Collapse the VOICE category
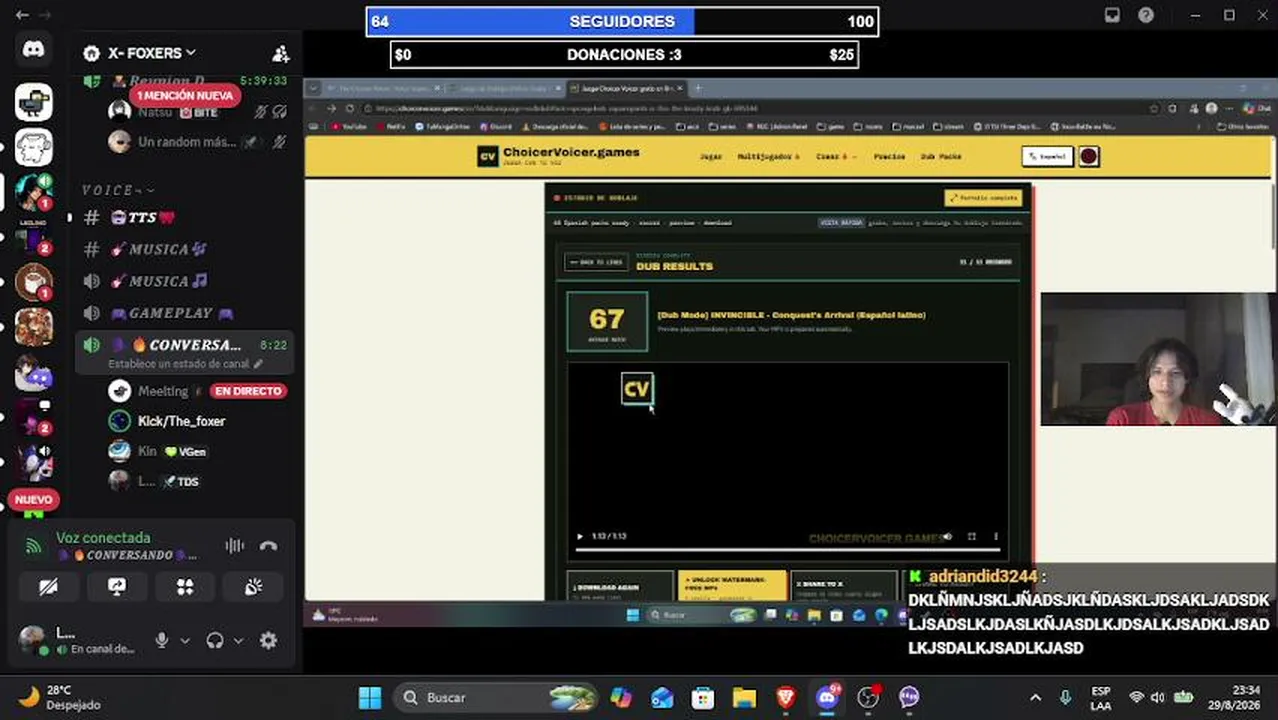 coord(118,189)
